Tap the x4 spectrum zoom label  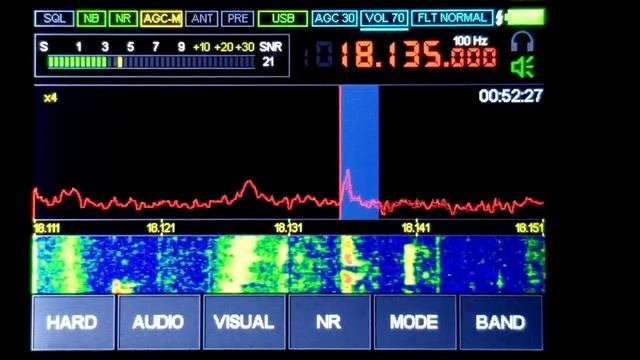[x=50, y=98]
